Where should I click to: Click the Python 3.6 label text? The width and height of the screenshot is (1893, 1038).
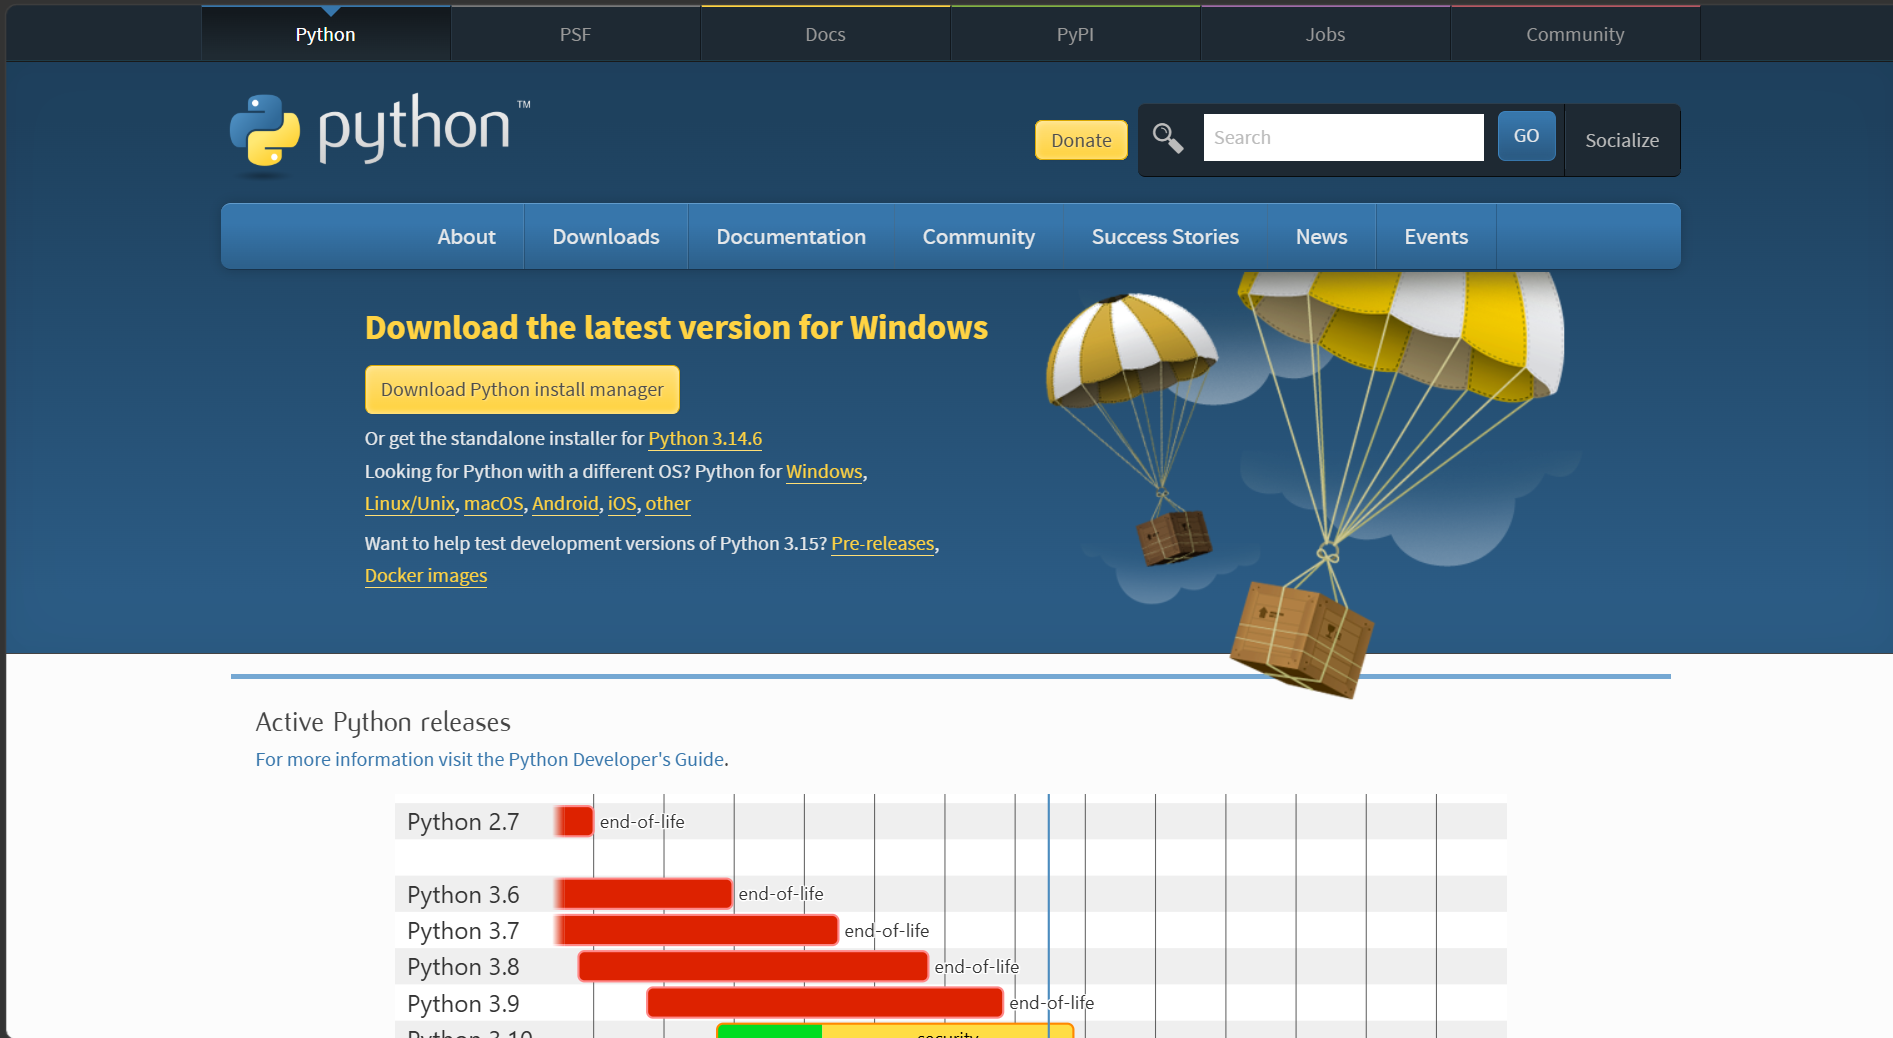(x=463, y=894)
